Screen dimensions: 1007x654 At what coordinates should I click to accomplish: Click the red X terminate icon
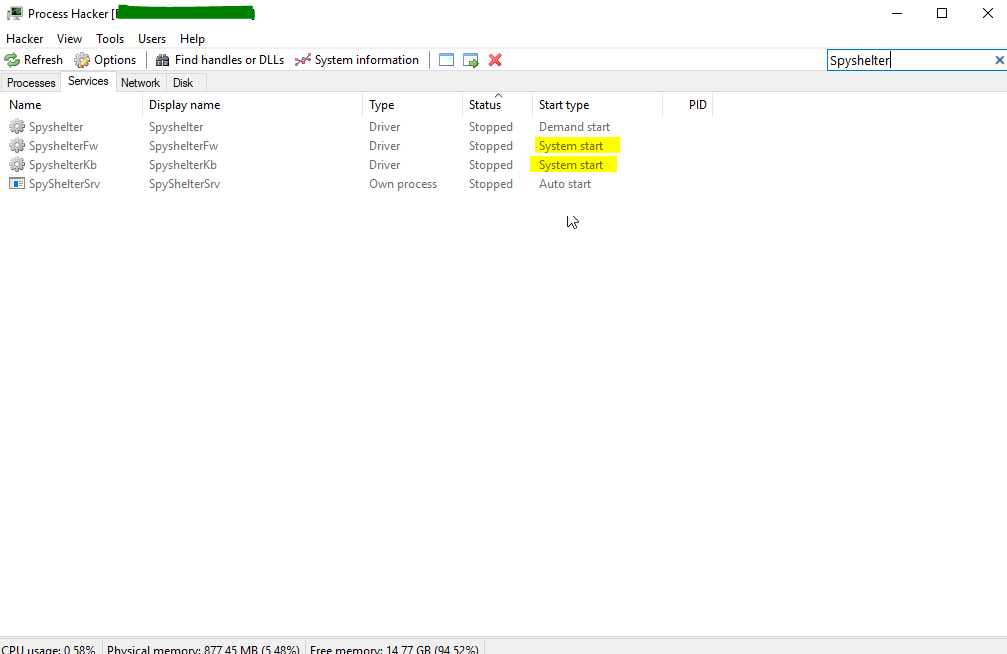(x=495, y=60)
